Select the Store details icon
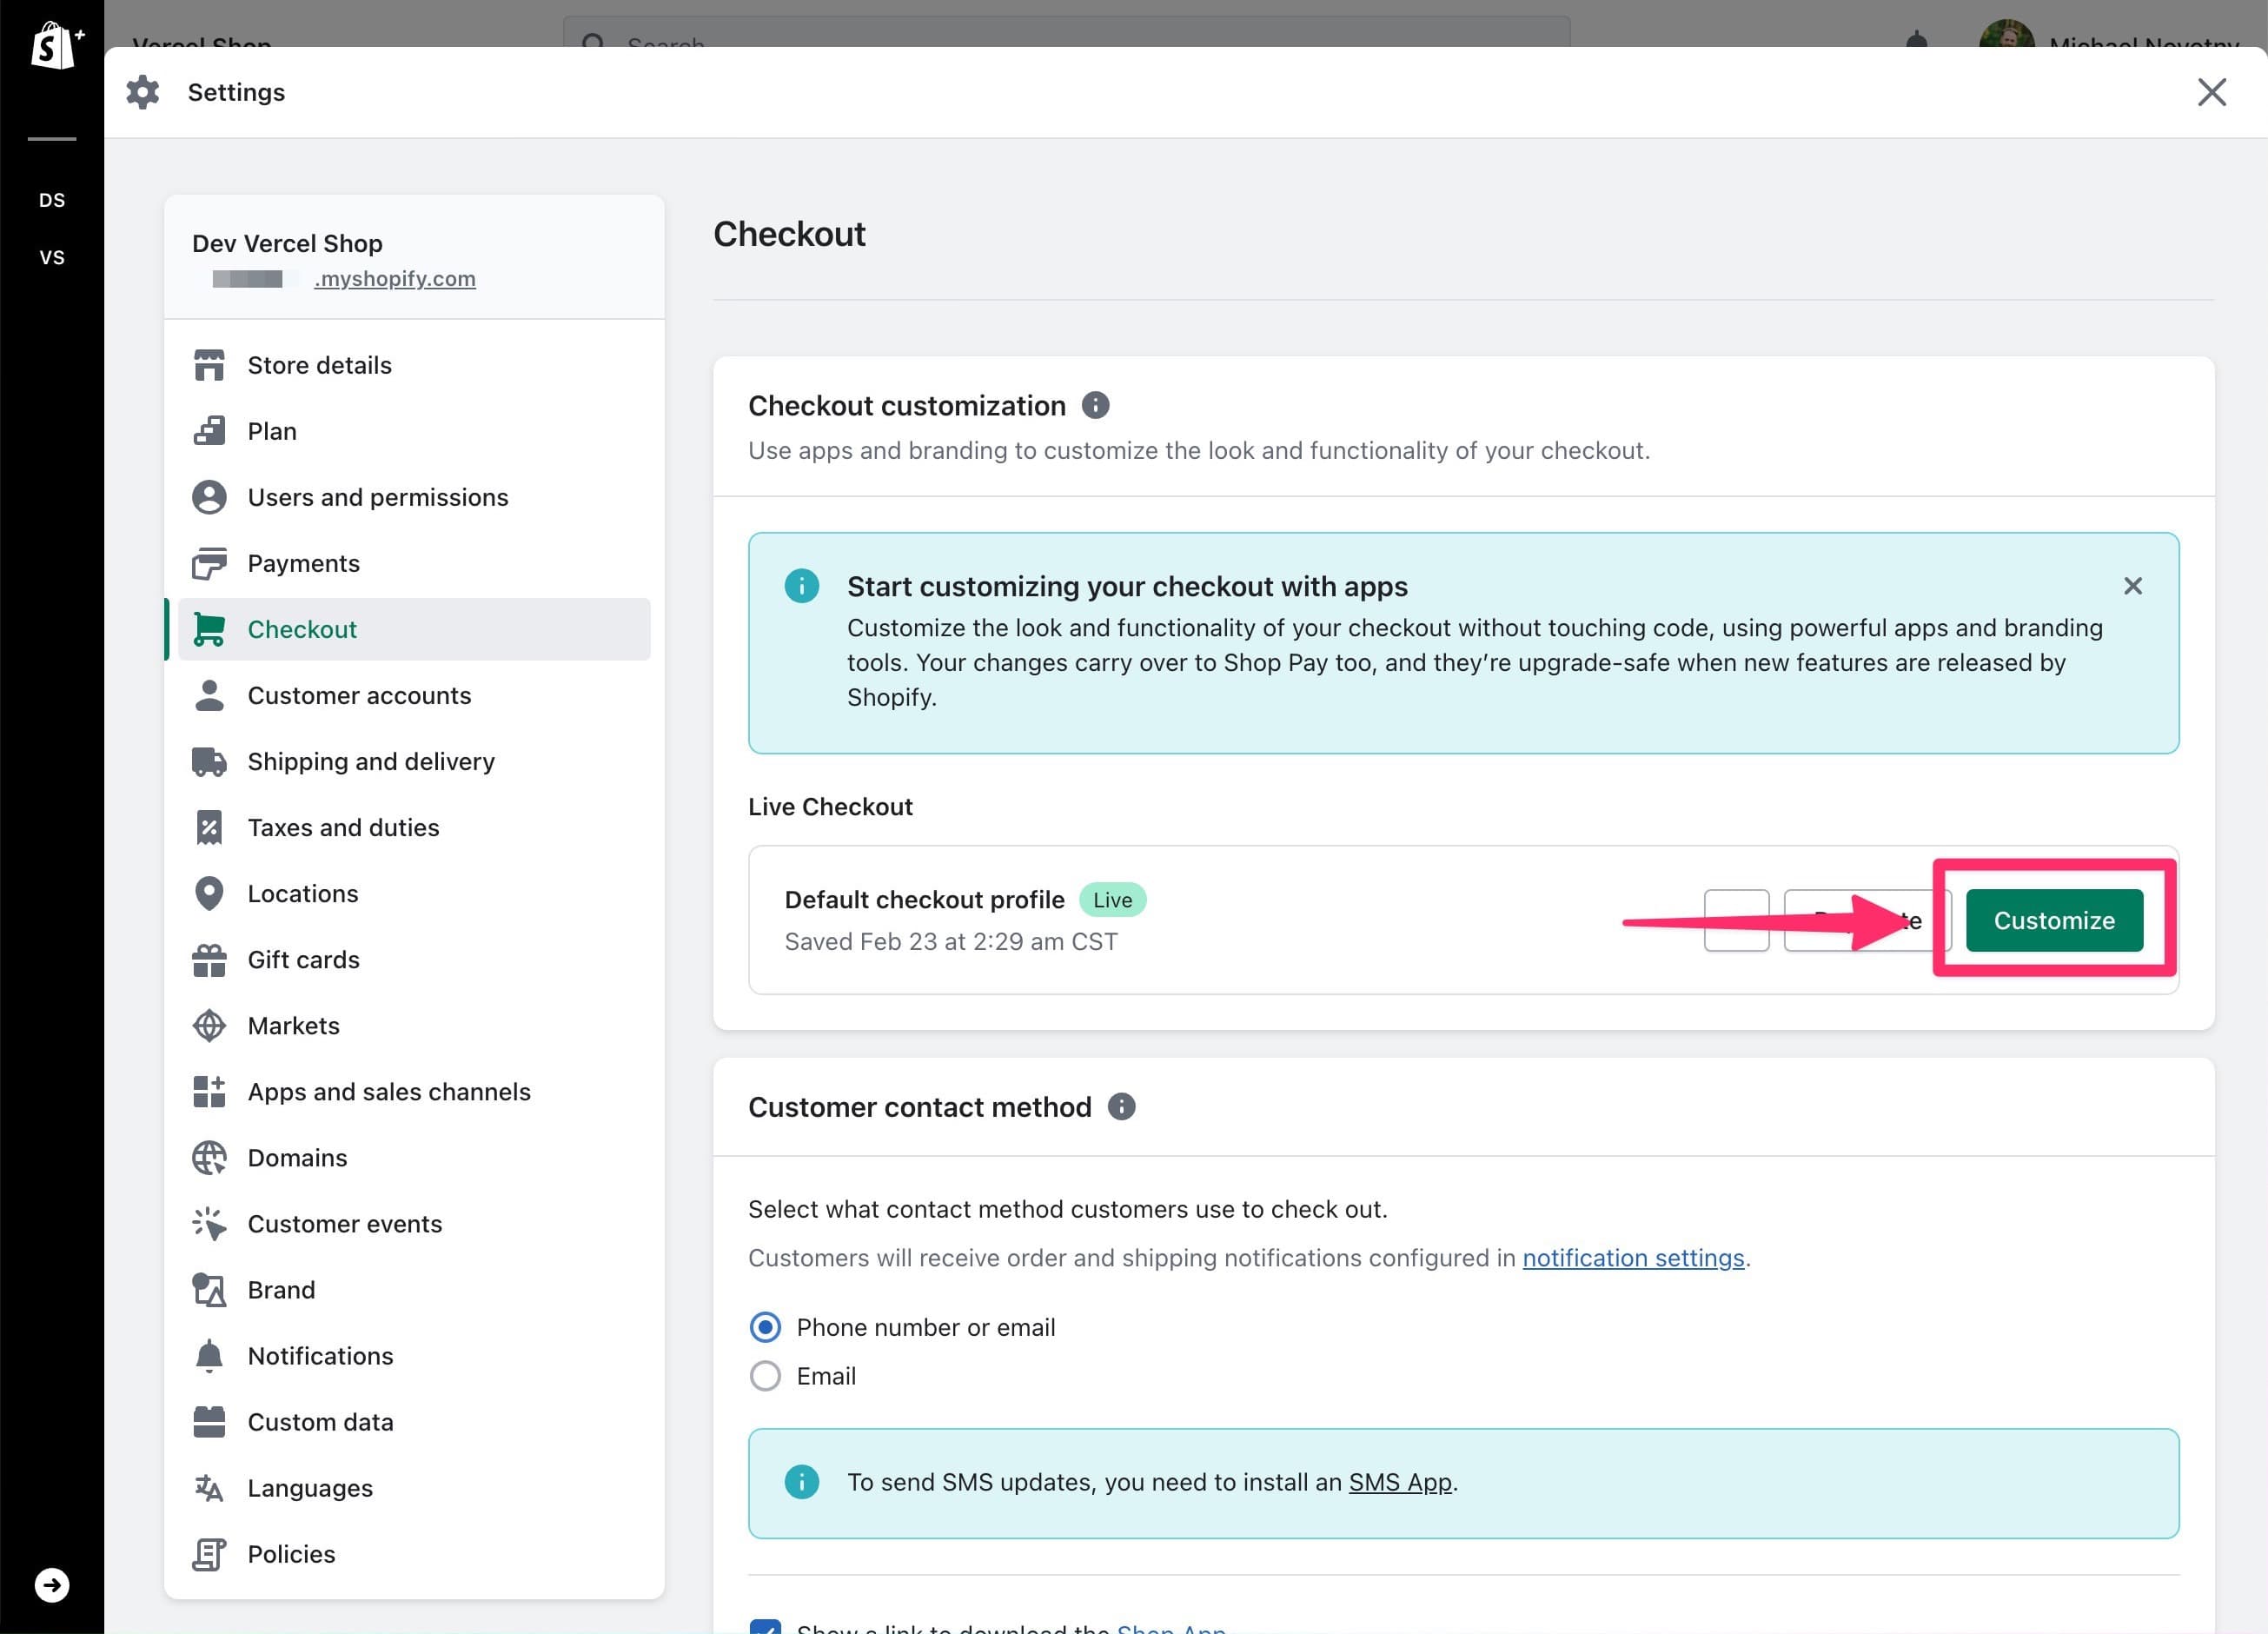2268x1634 pixels. (x=209, y=364)
